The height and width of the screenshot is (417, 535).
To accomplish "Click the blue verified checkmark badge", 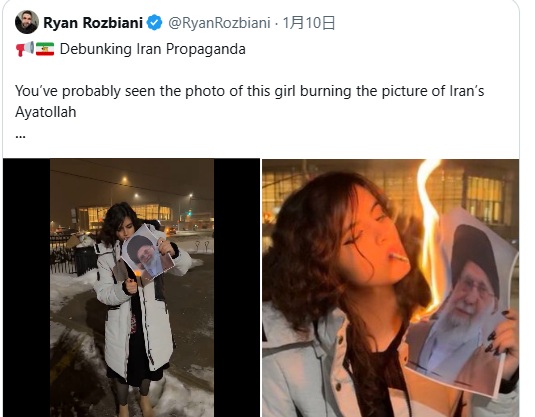I will point(154,23).
